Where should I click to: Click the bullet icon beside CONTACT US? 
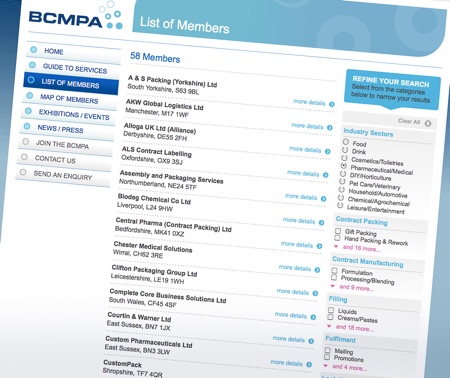(x=24, y=156)
